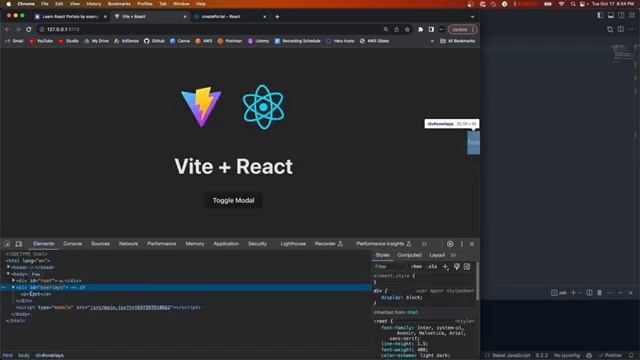Toggle .cls element classes panel
640x360 pixels.
(432, 267)
